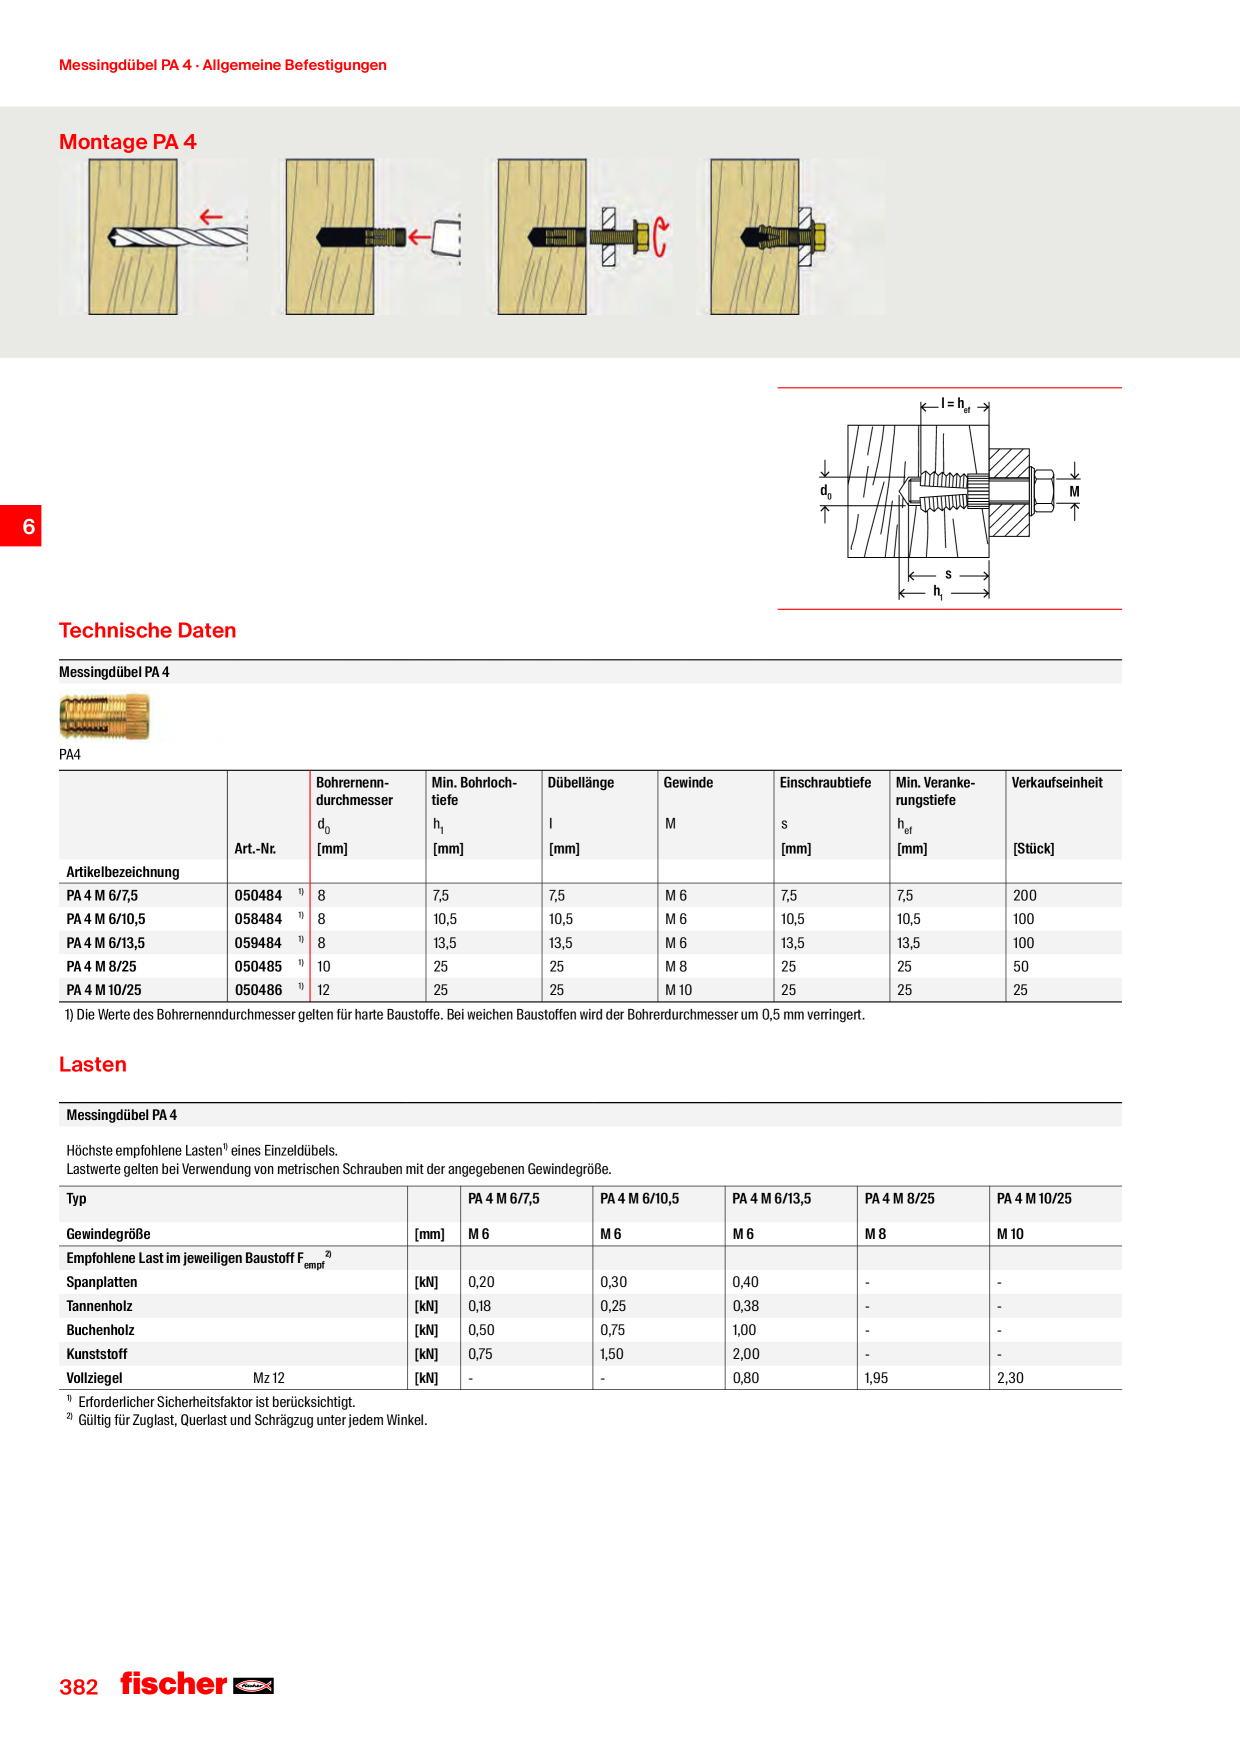
Task: Click Verkaufseinheit value 200
Action: coord(1025,896)
